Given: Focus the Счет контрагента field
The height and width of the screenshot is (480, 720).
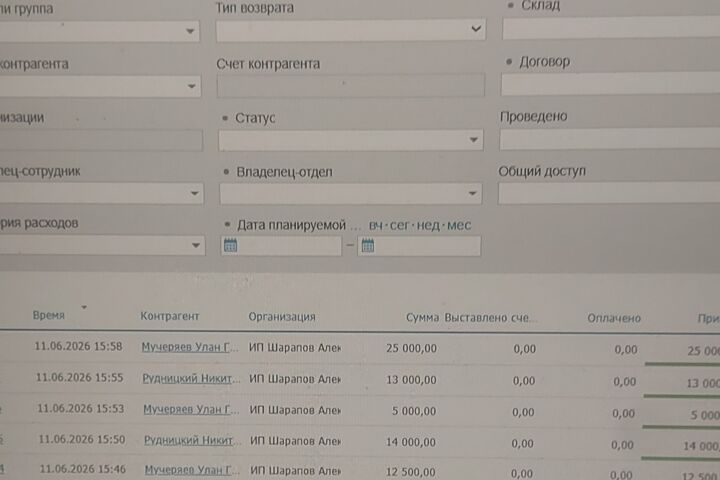Looking at the screenshot, I should [x=350, y=85].
